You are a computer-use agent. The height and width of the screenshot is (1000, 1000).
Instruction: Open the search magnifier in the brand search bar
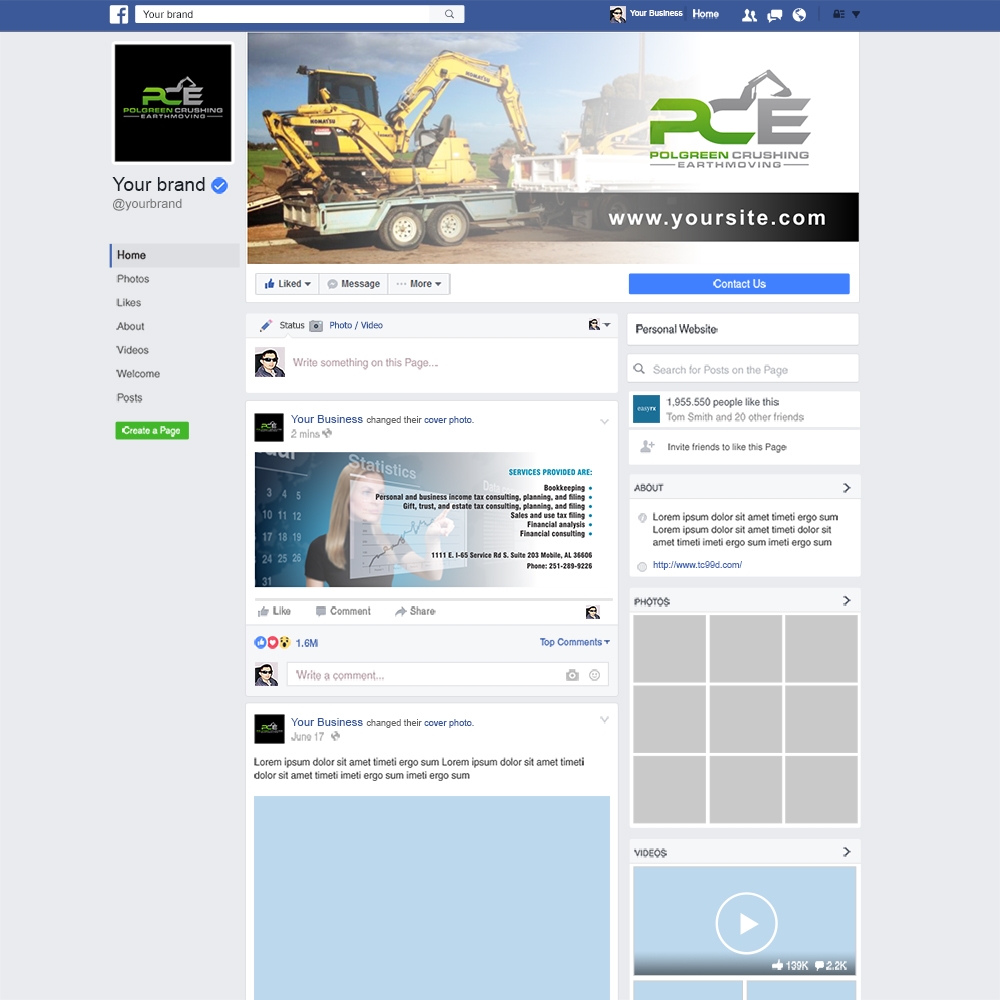(448, 14)
